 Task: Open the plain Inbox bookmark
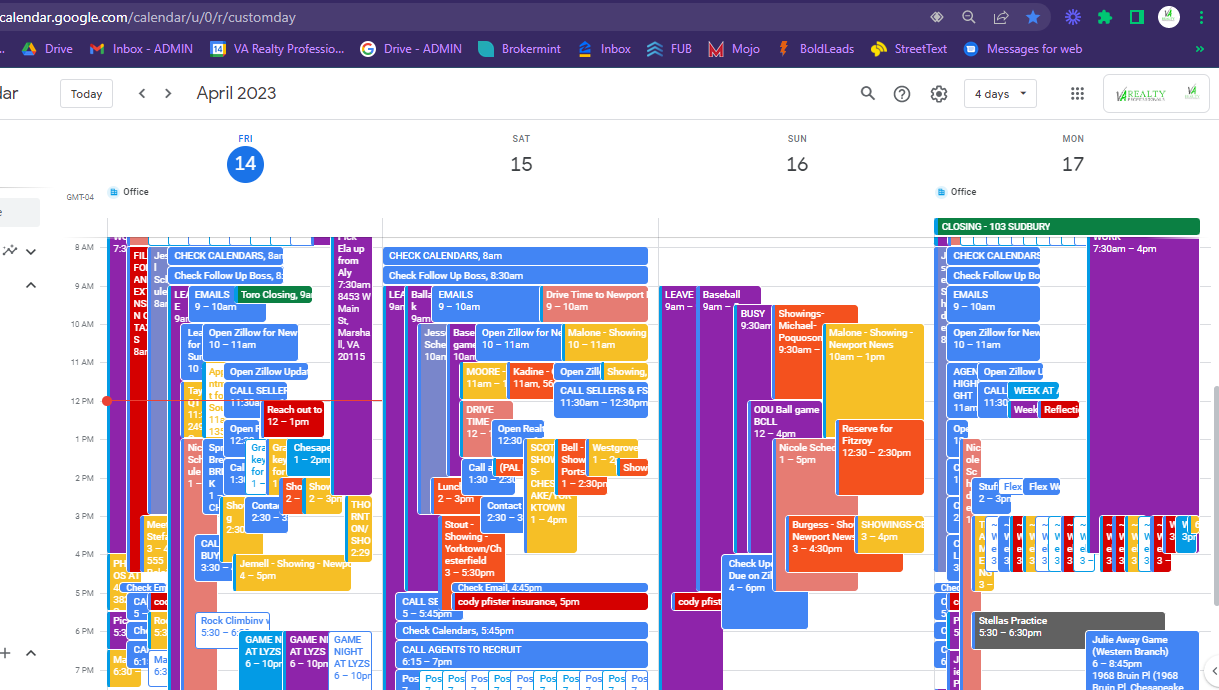click(604, 48)
